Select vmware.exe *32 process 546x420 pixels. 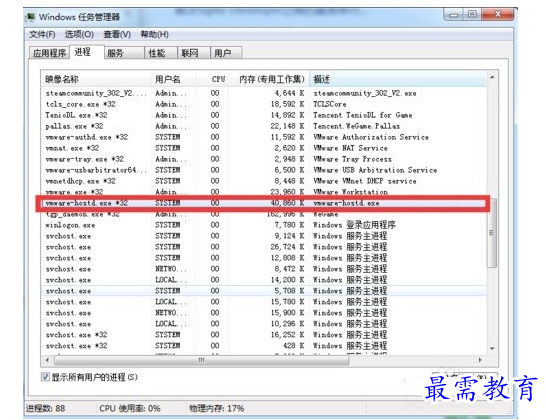tap(264, 192)
